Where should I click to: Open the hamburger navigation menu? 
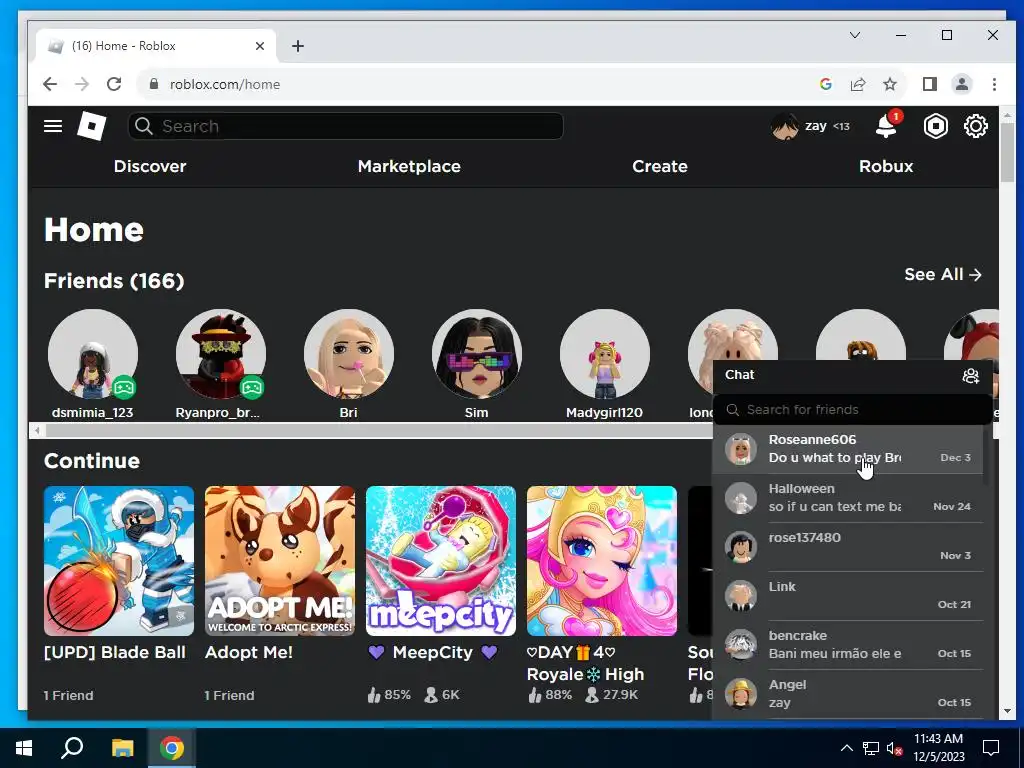[x=53, y=126]
